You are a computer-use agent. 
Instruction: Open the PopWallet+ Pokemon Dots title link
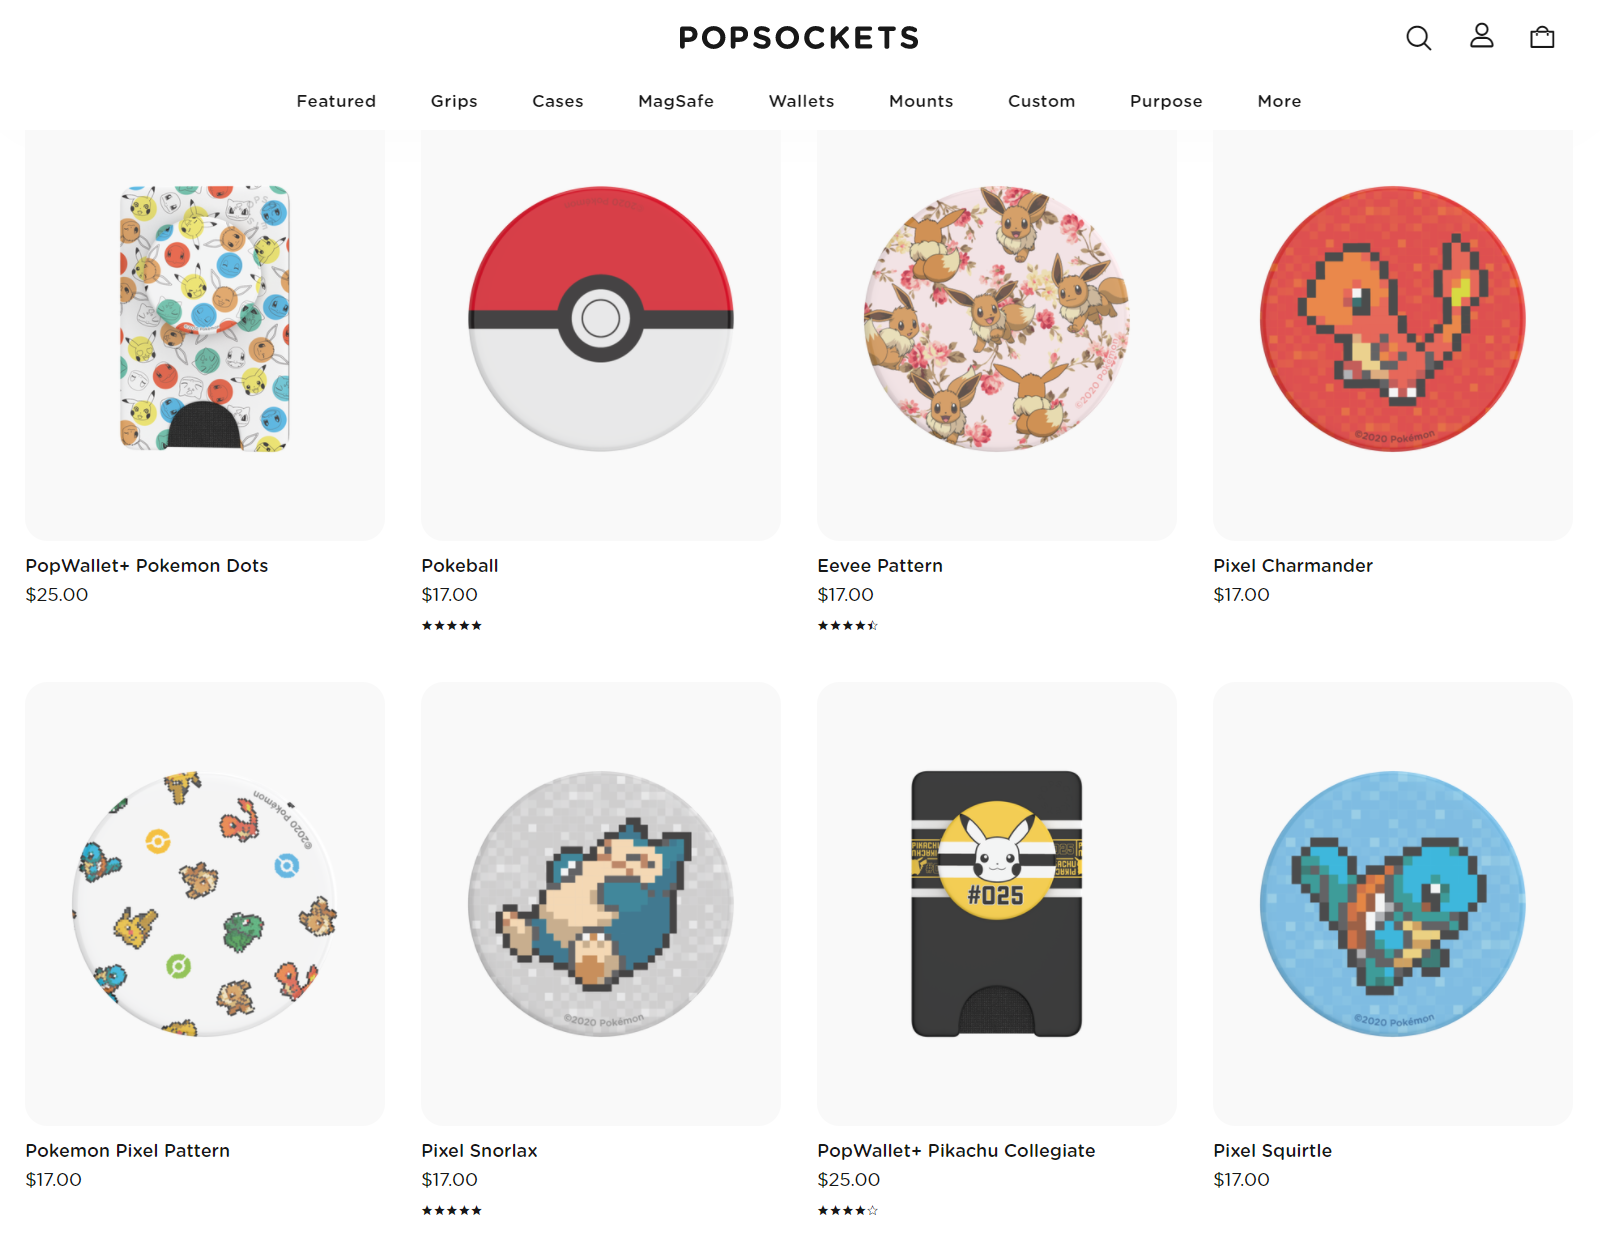pyautogui.click(x=147, y=565)
